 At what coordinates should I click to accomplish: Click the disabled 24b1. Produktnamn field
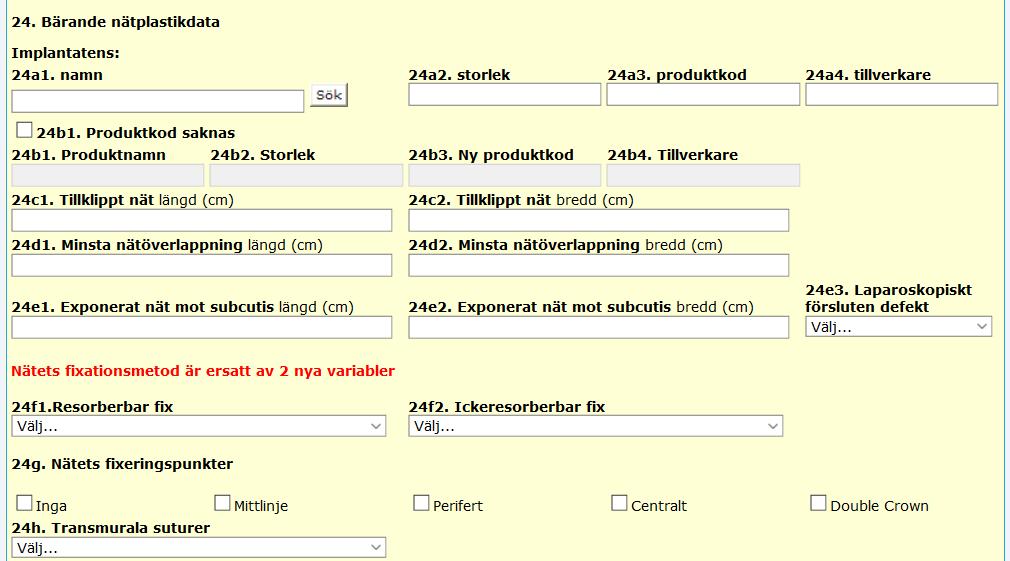point(108,175)
